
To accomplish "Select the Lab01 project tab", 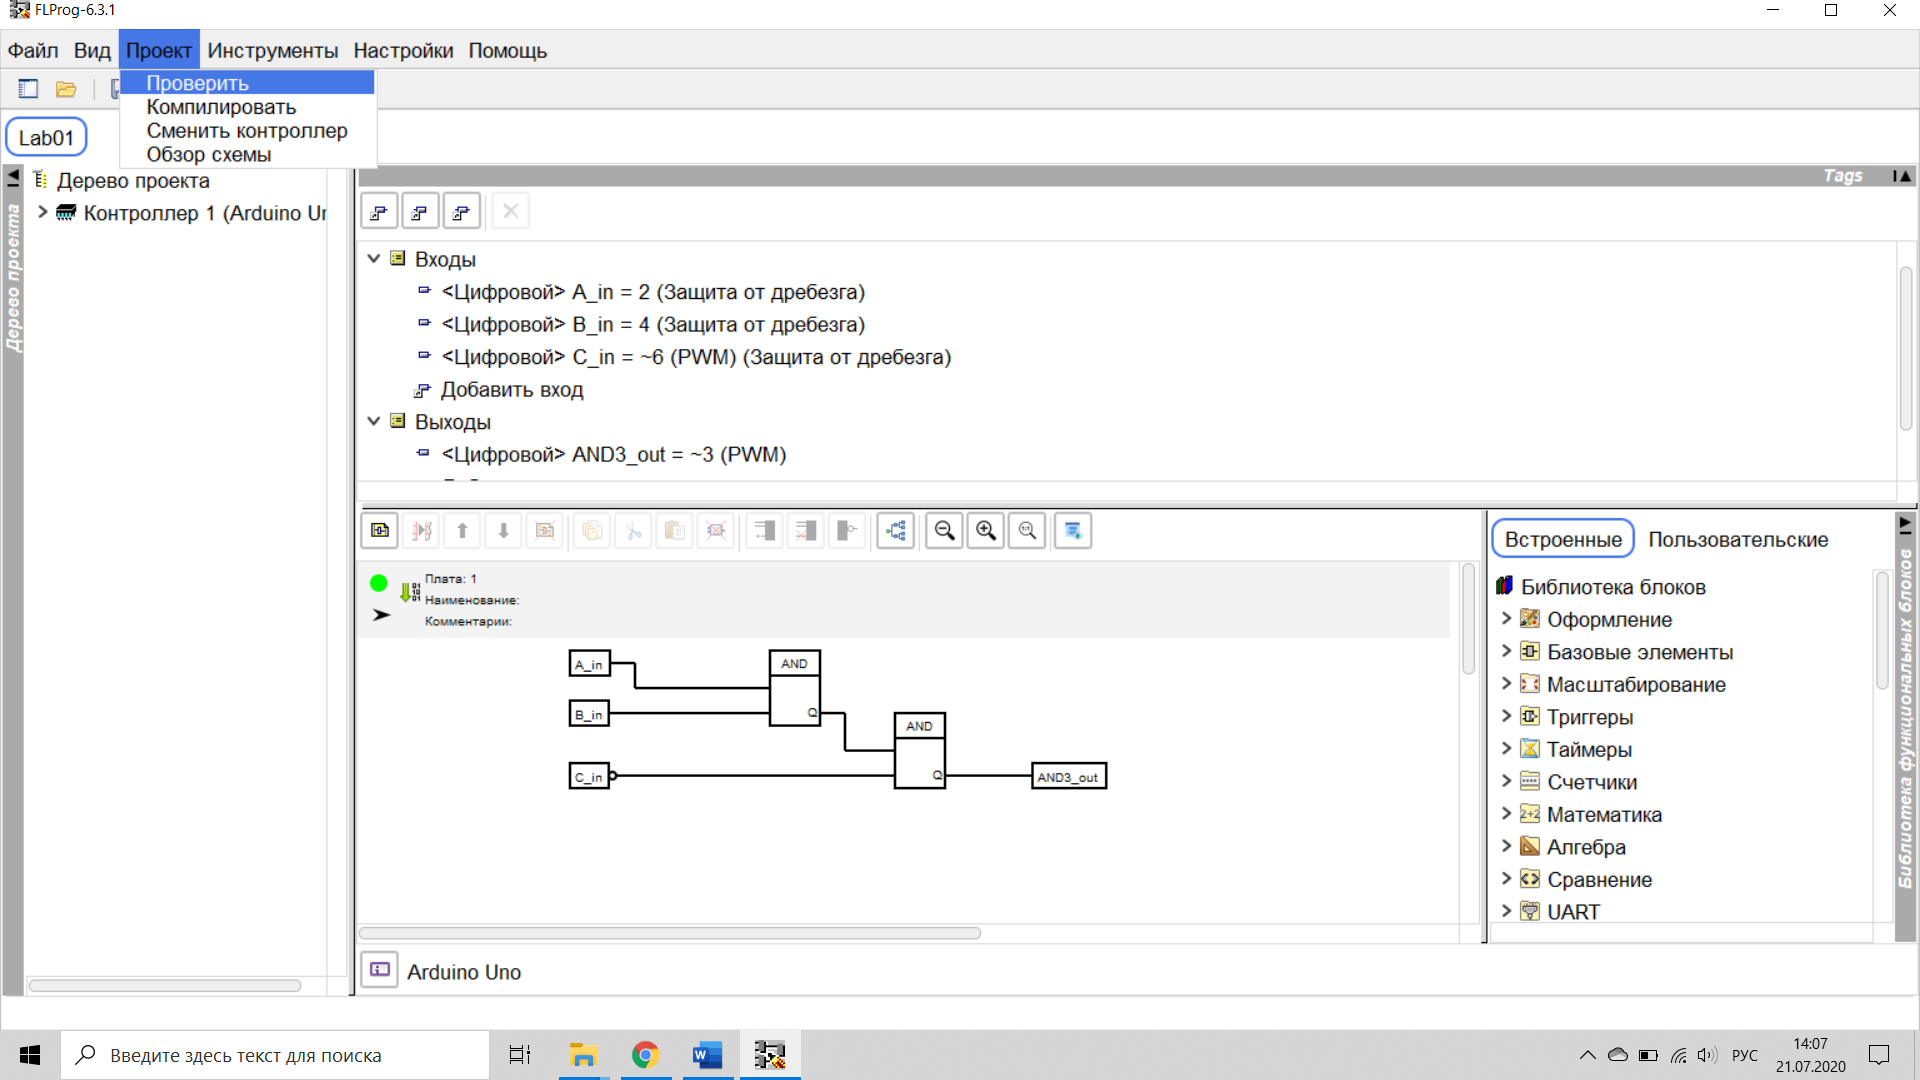I will [47, 138].
